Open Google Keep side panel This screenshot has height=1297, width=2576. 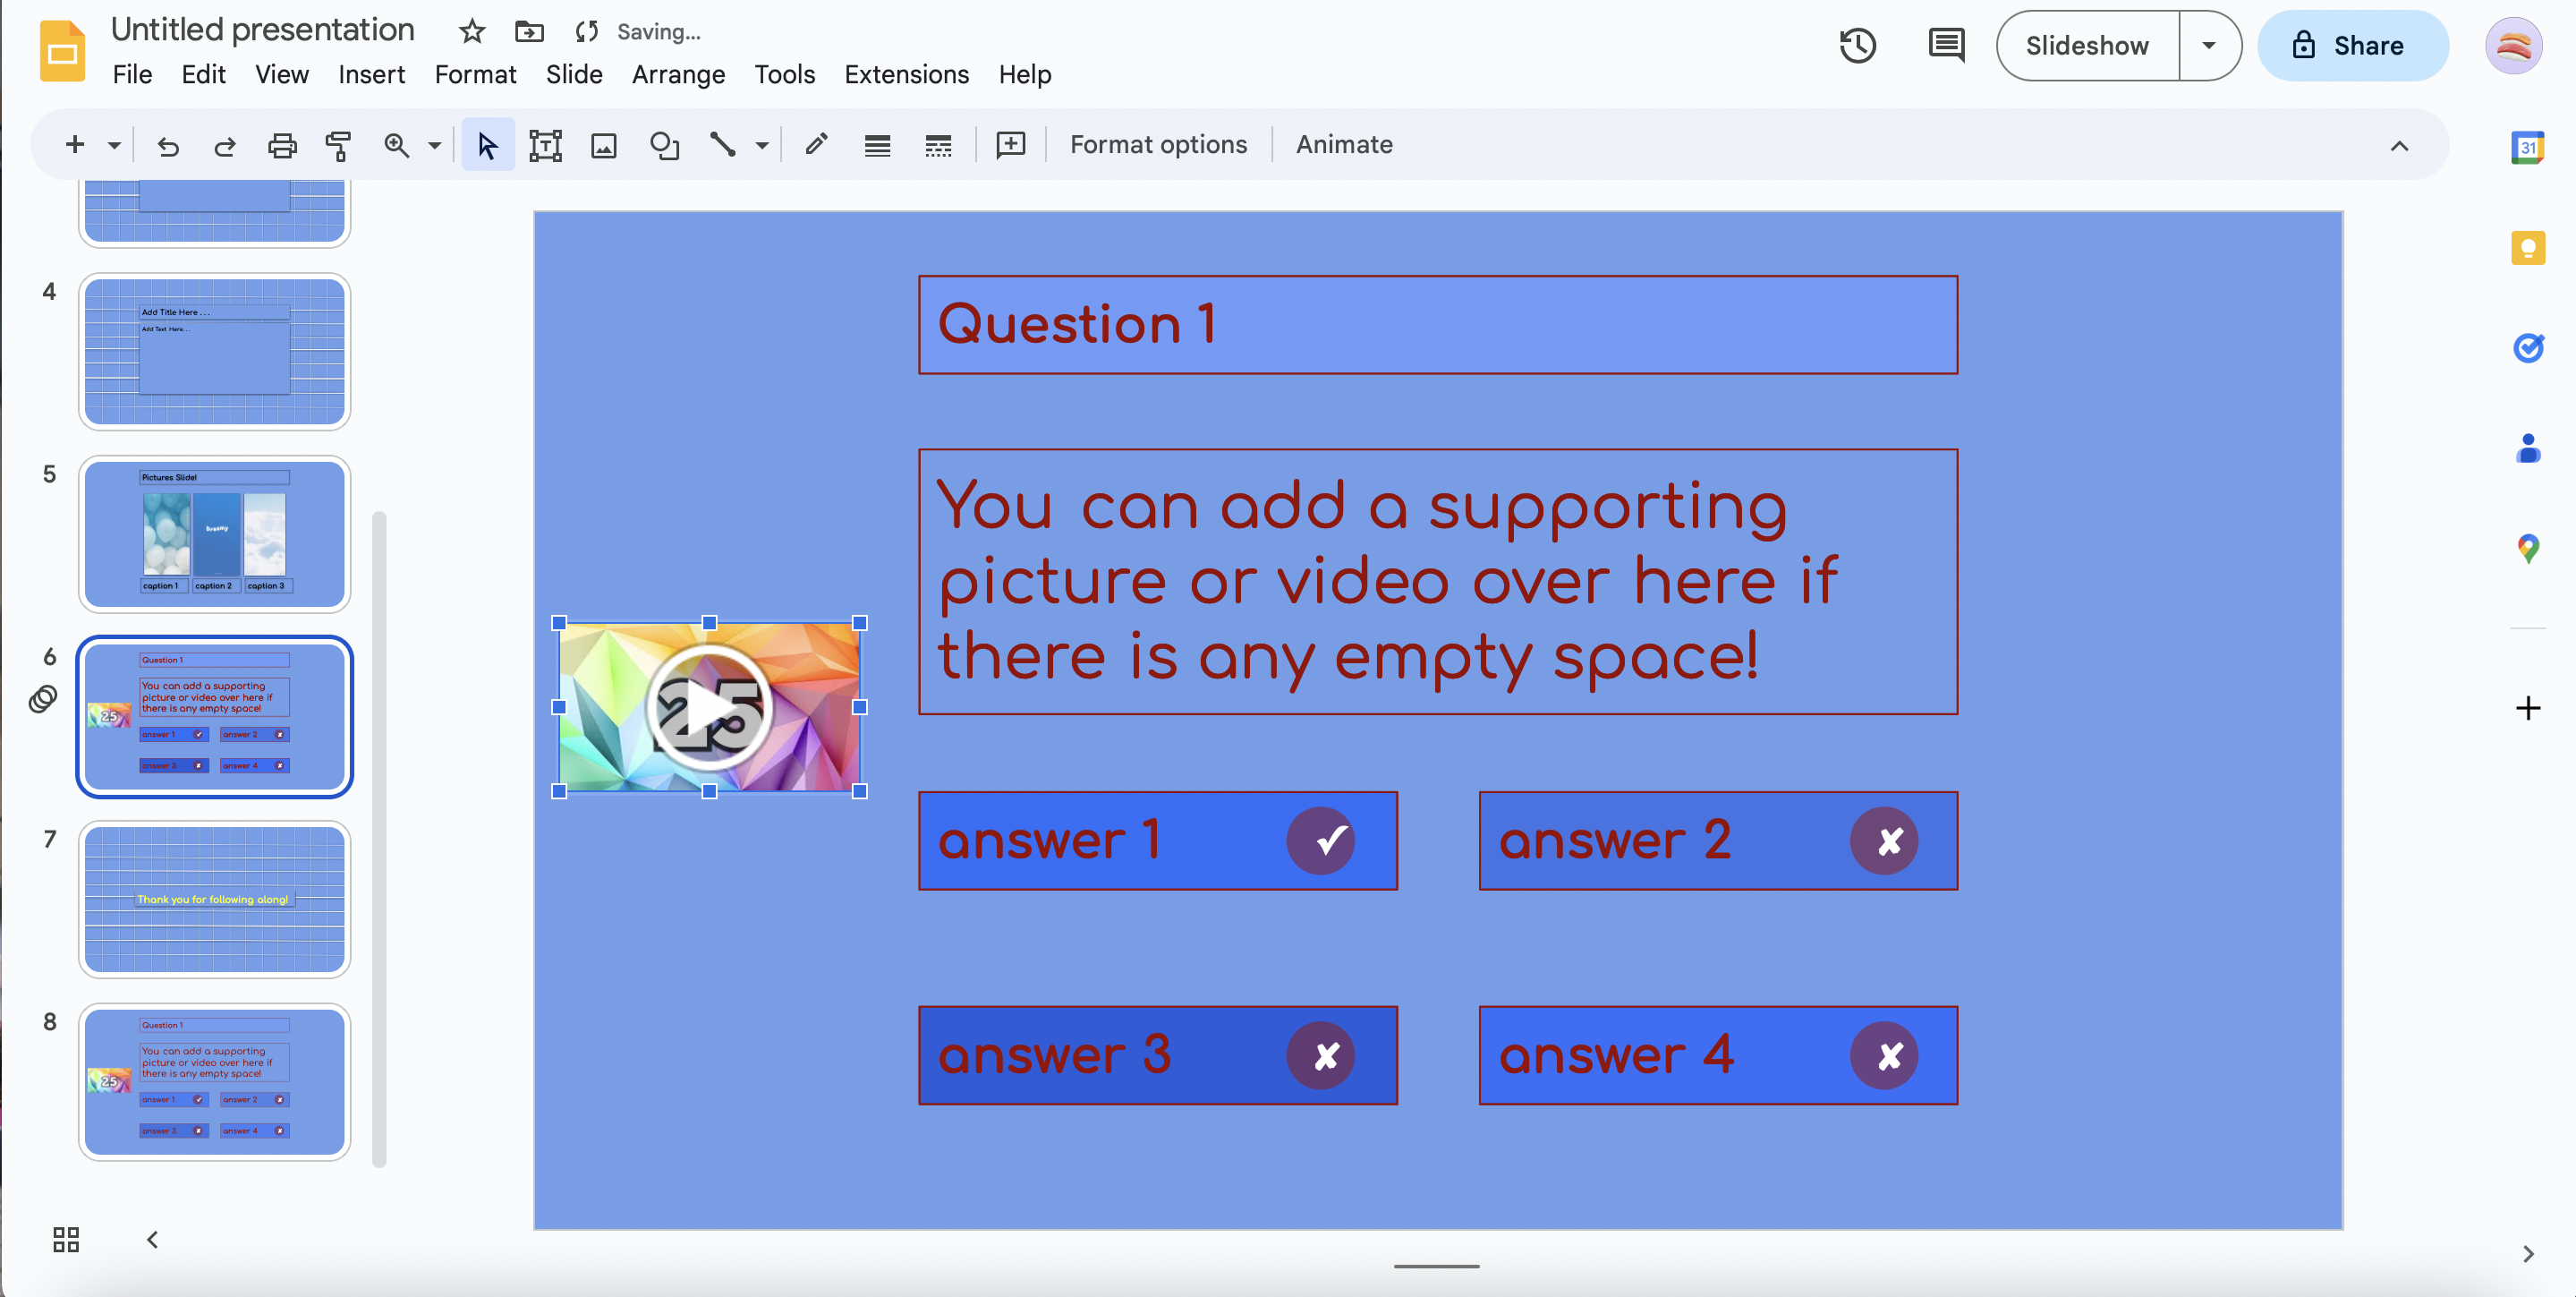click(2527, 248)
